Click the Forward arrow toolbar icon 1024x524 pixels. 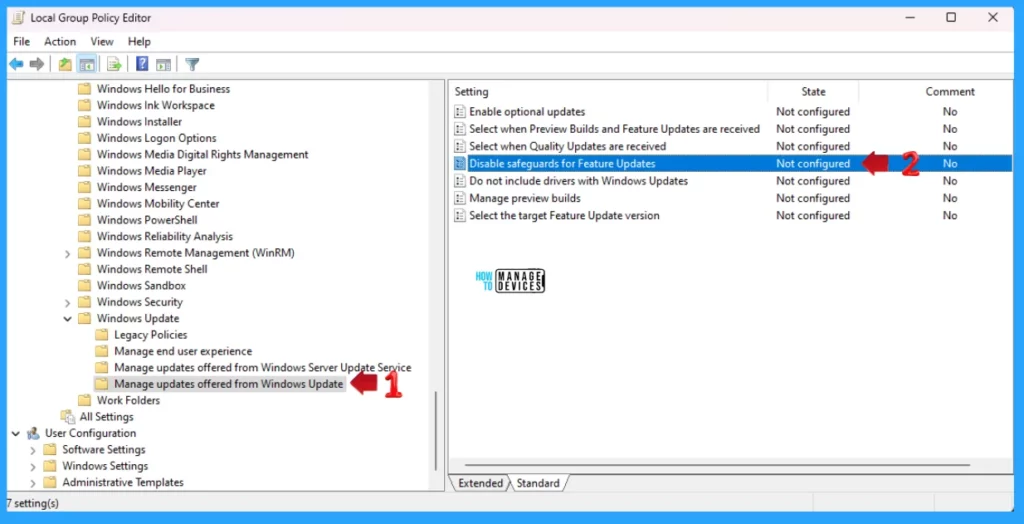[x=37, y=64]
